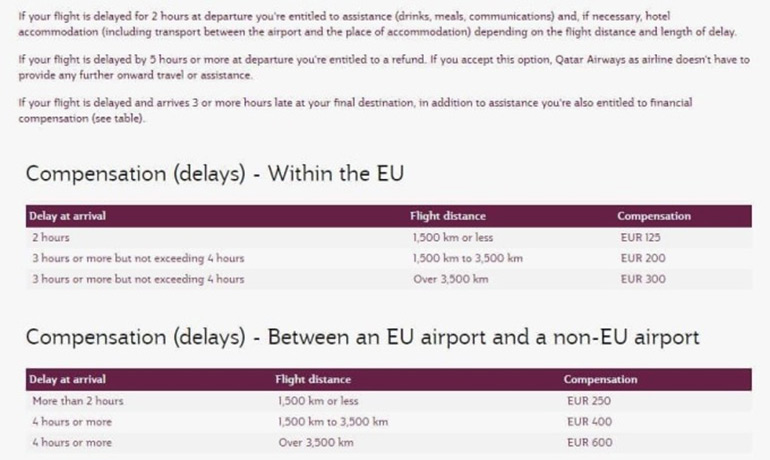Select the EUR 125 compensation amount
770x460 pixels.
[x=640, y=238]
